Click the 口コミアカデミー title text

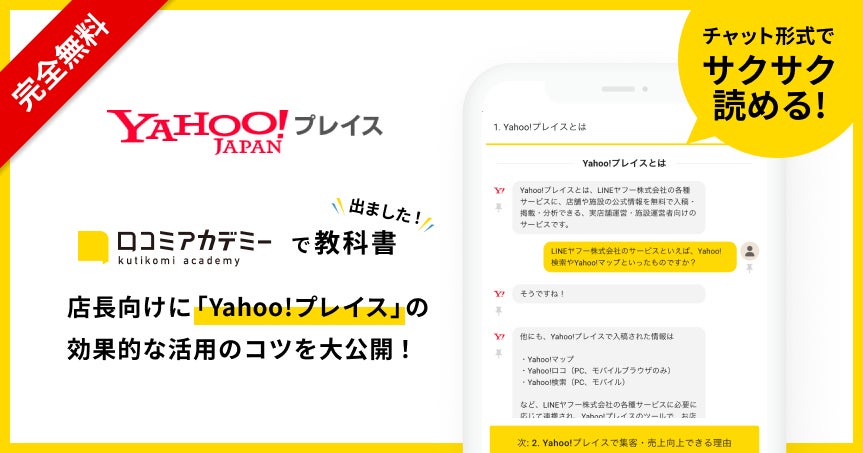tap(194, 241)
